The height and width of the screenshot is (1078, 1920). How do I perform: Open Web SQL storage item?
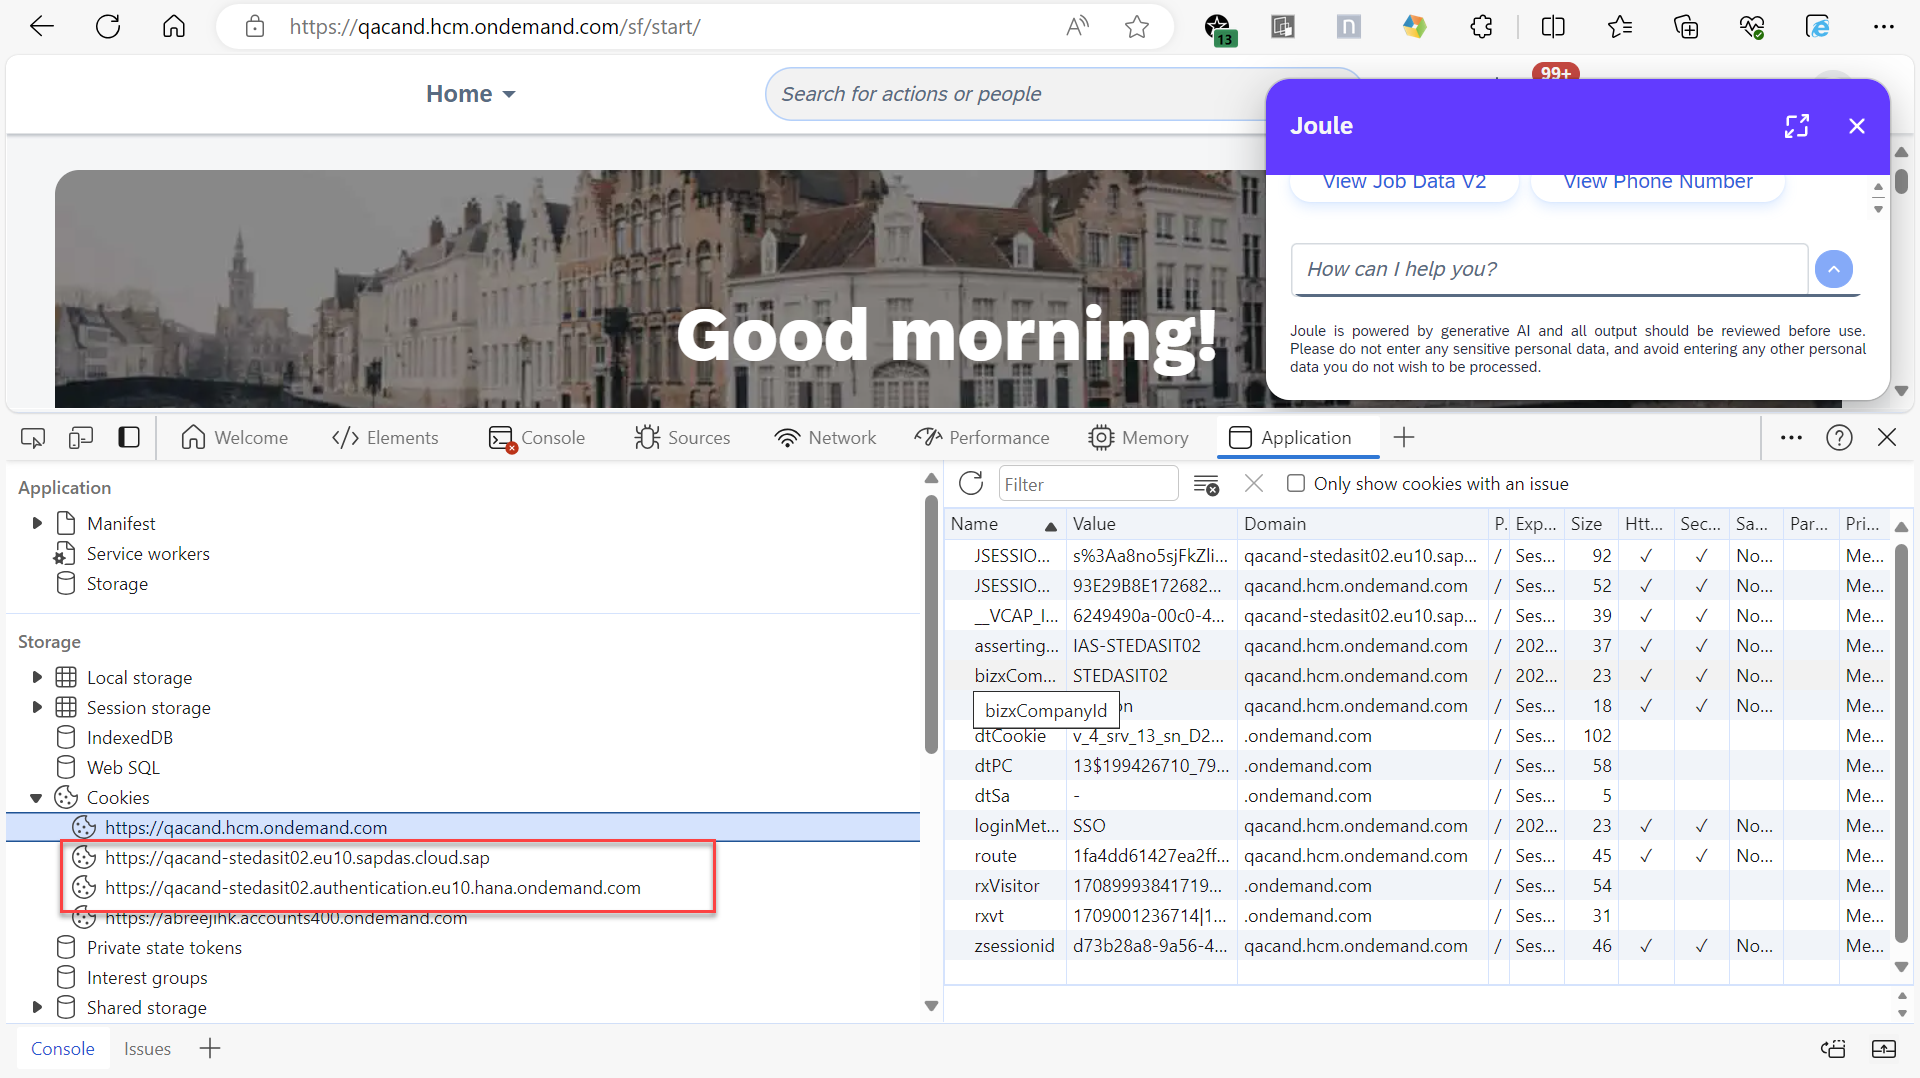123,768
